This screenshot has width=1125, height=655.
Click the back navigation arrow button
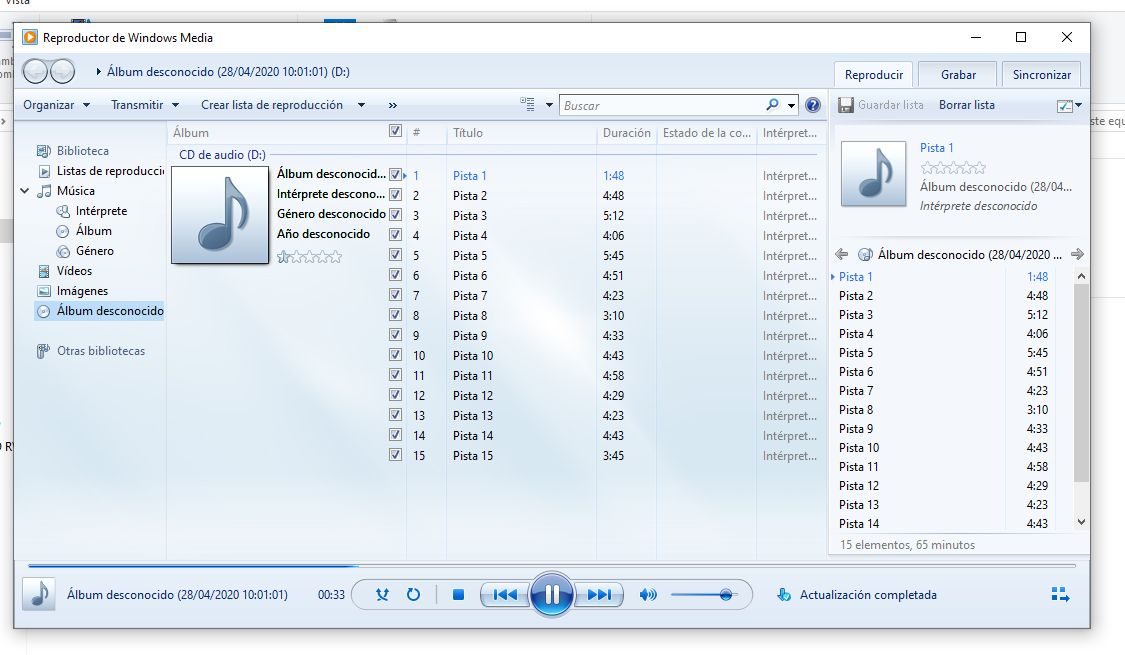36,71
